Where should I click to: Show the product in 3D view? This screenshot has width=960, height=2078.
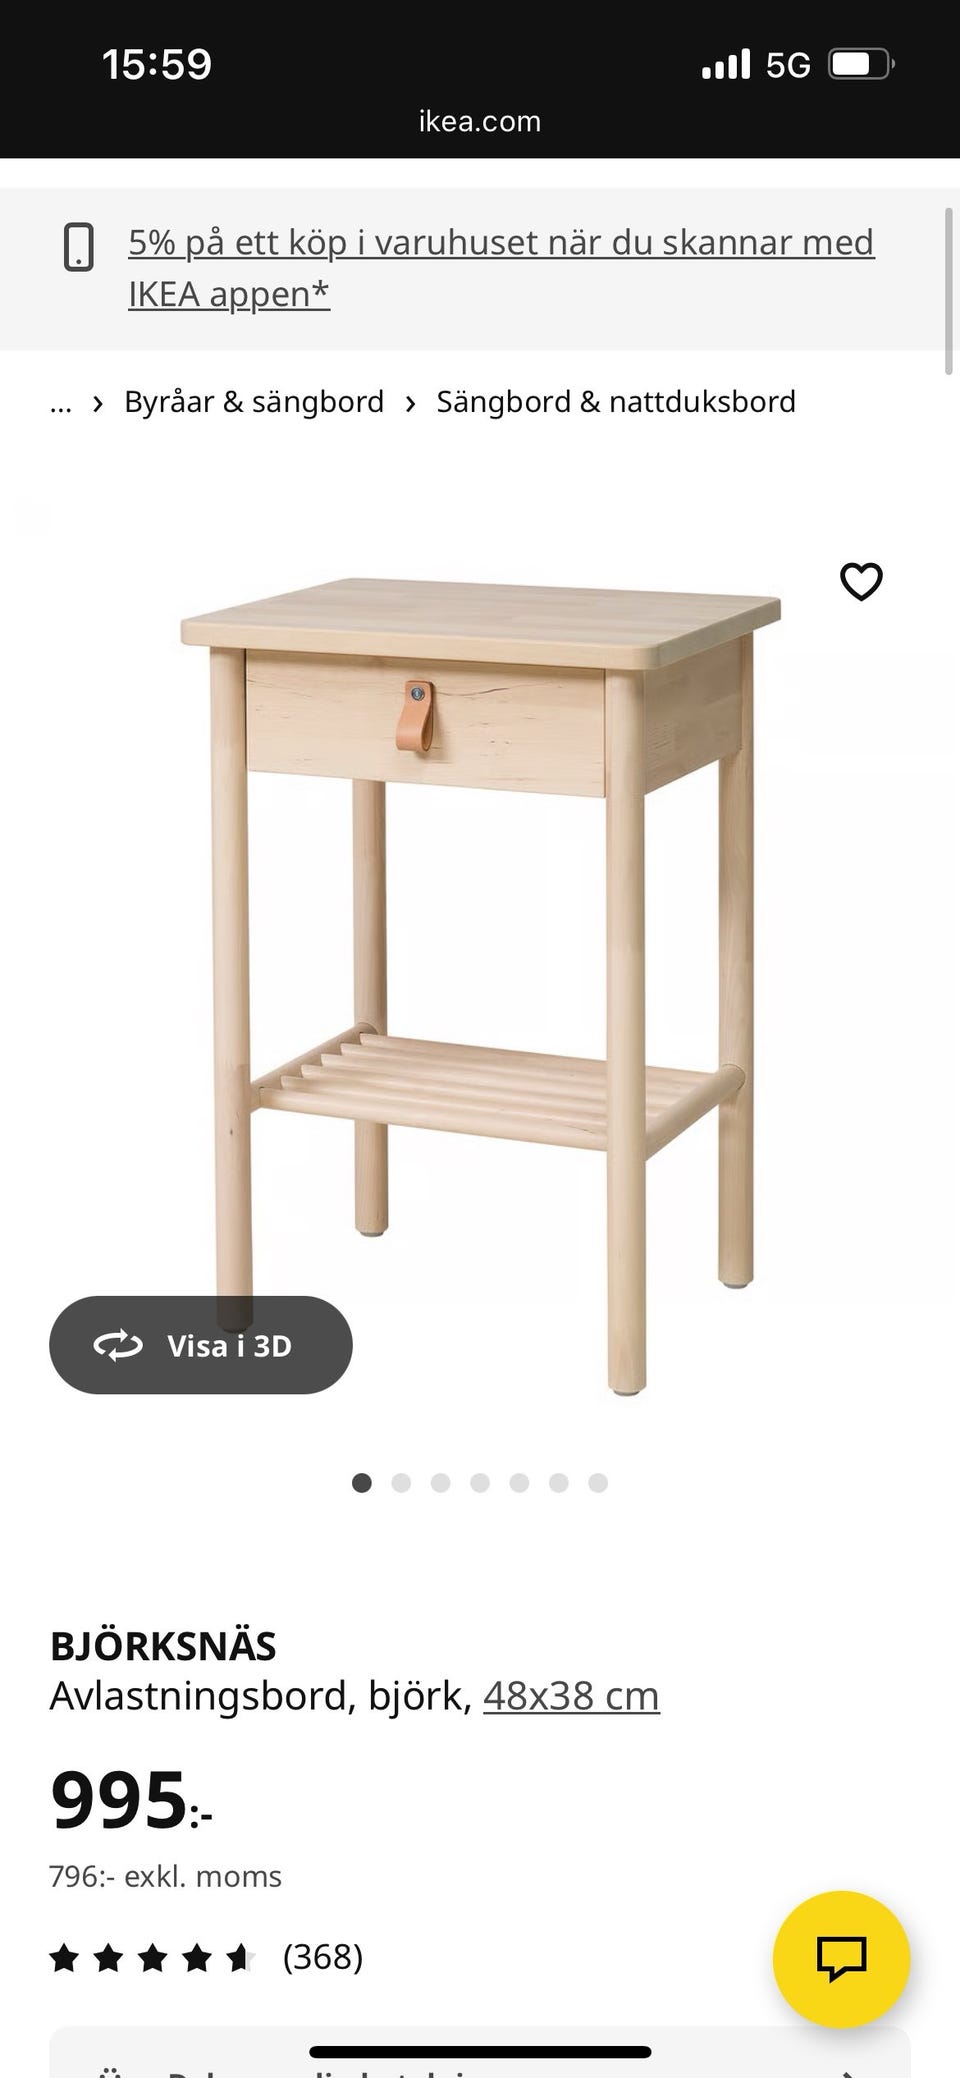coord(201,1345)
